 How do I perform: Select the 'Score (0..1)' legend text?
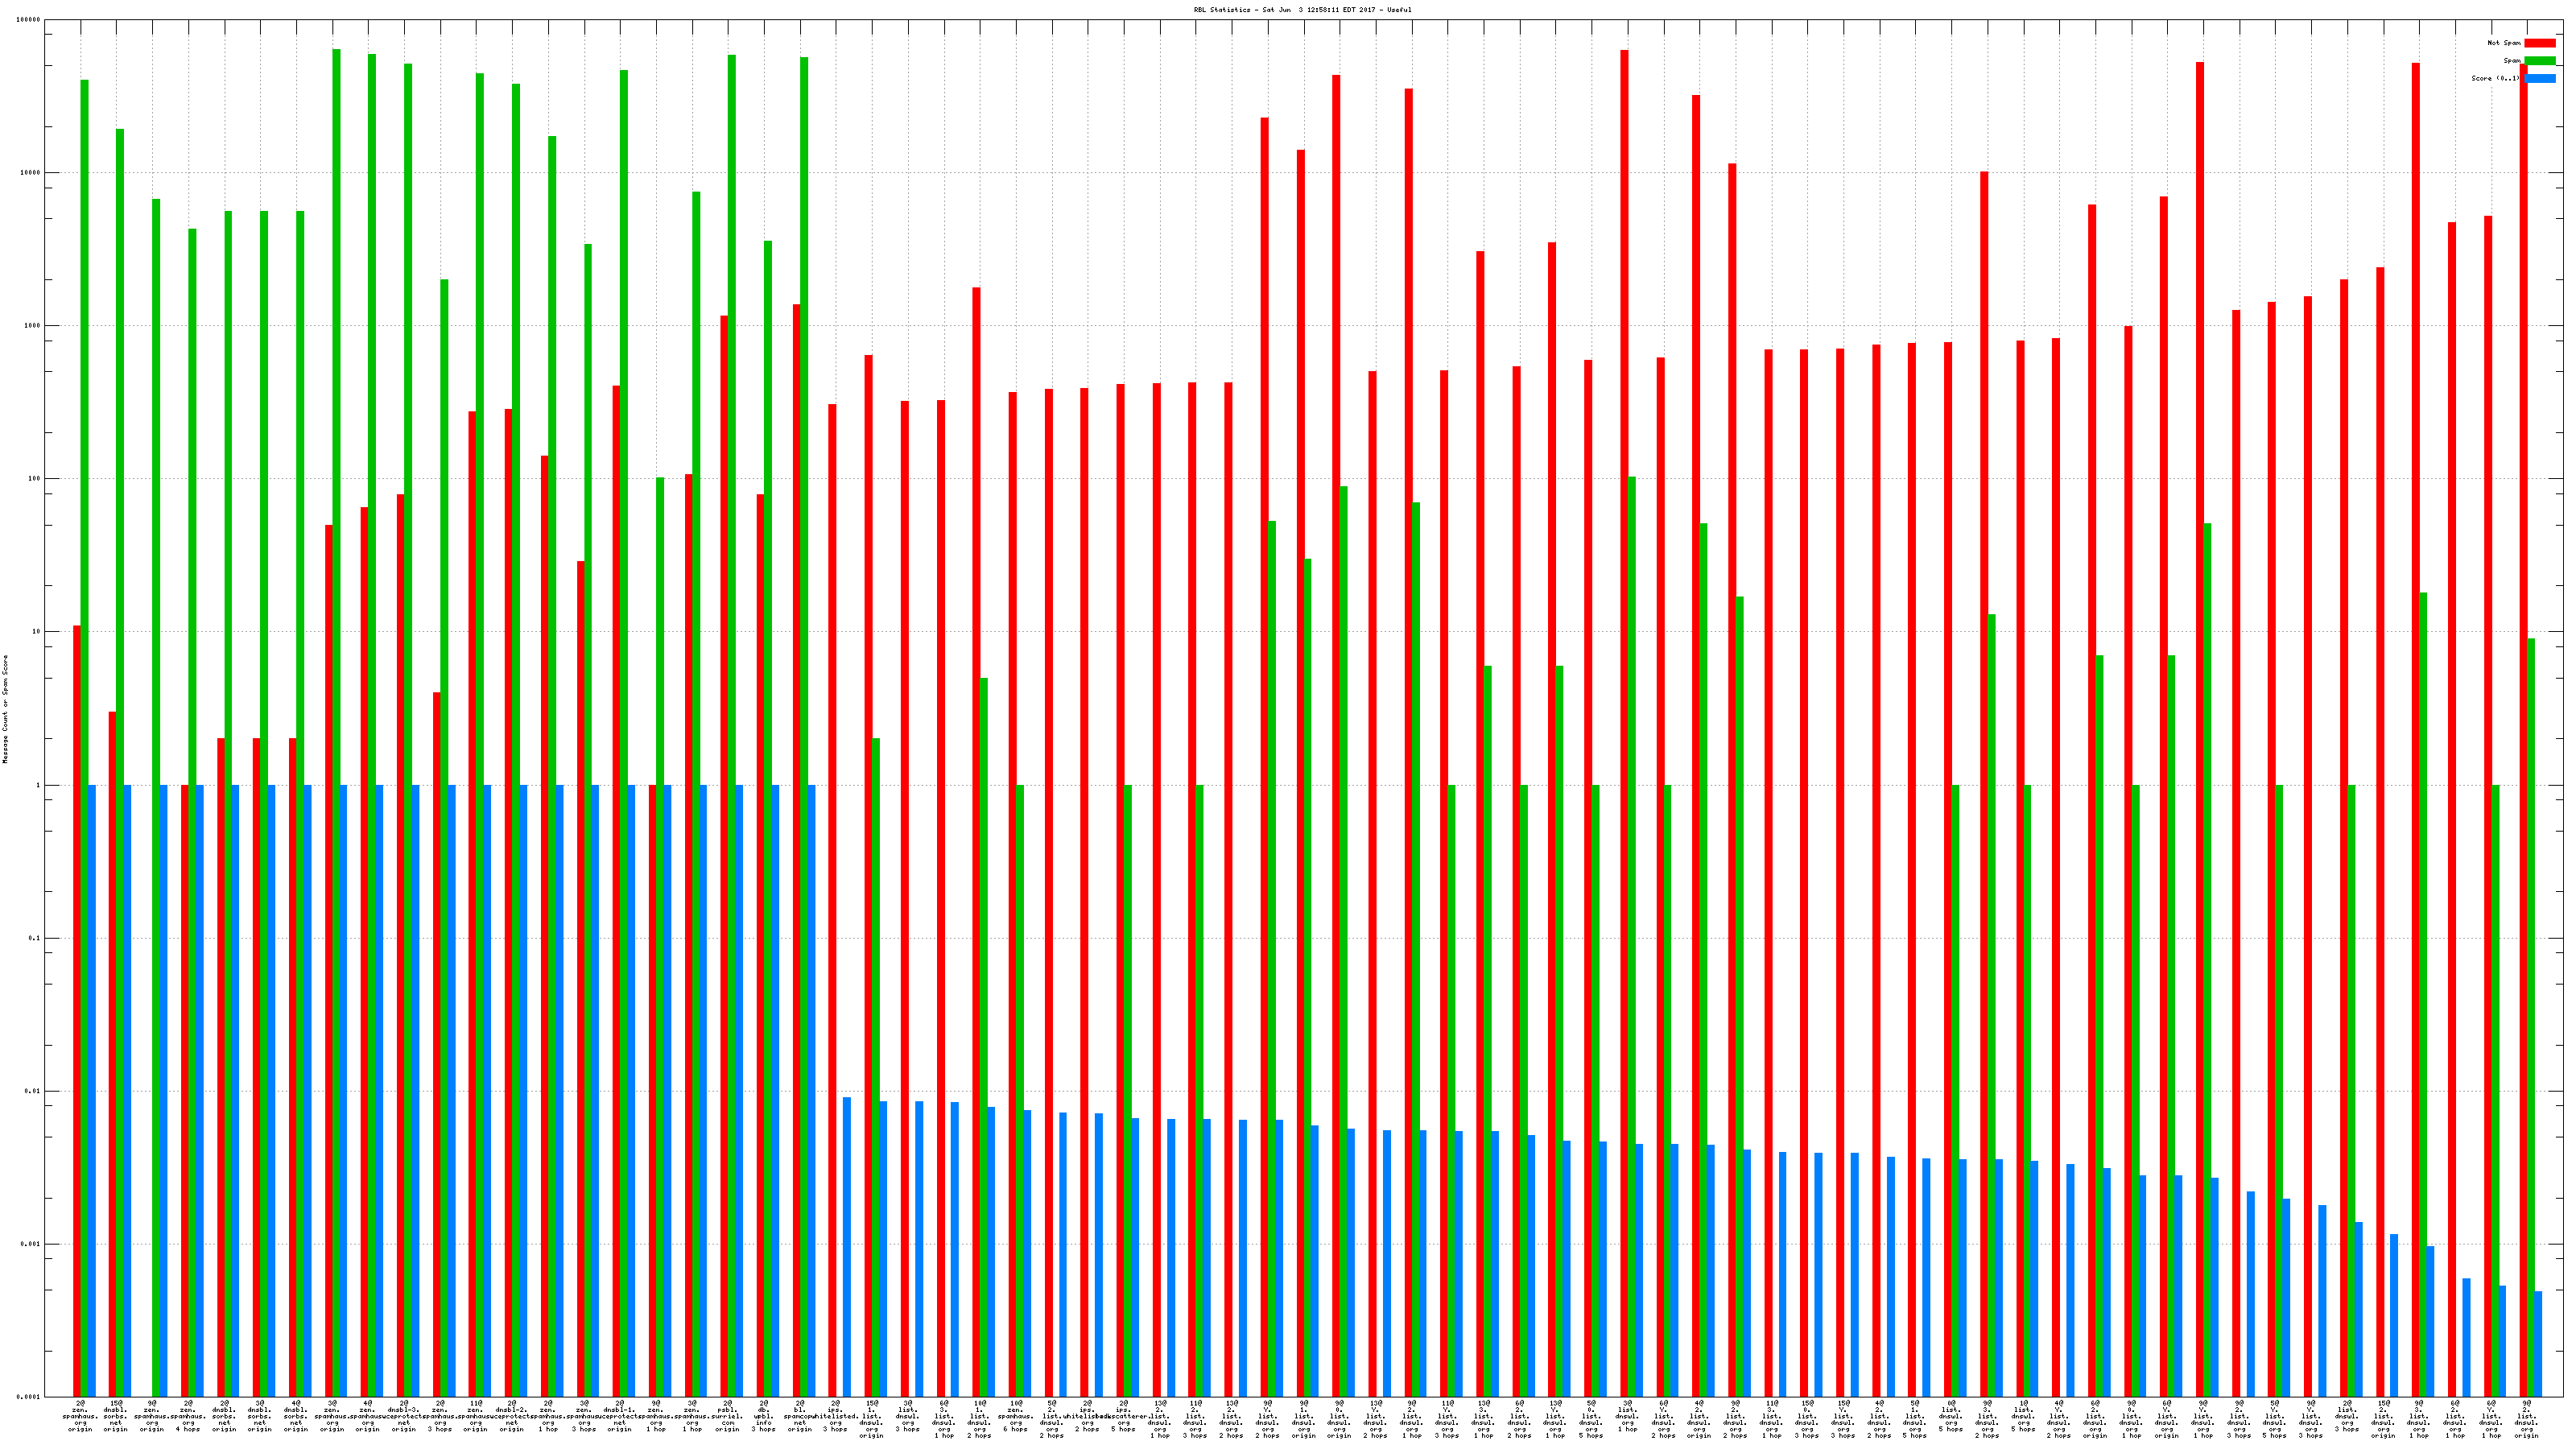pyautogui.click(x=2495, y=78)
